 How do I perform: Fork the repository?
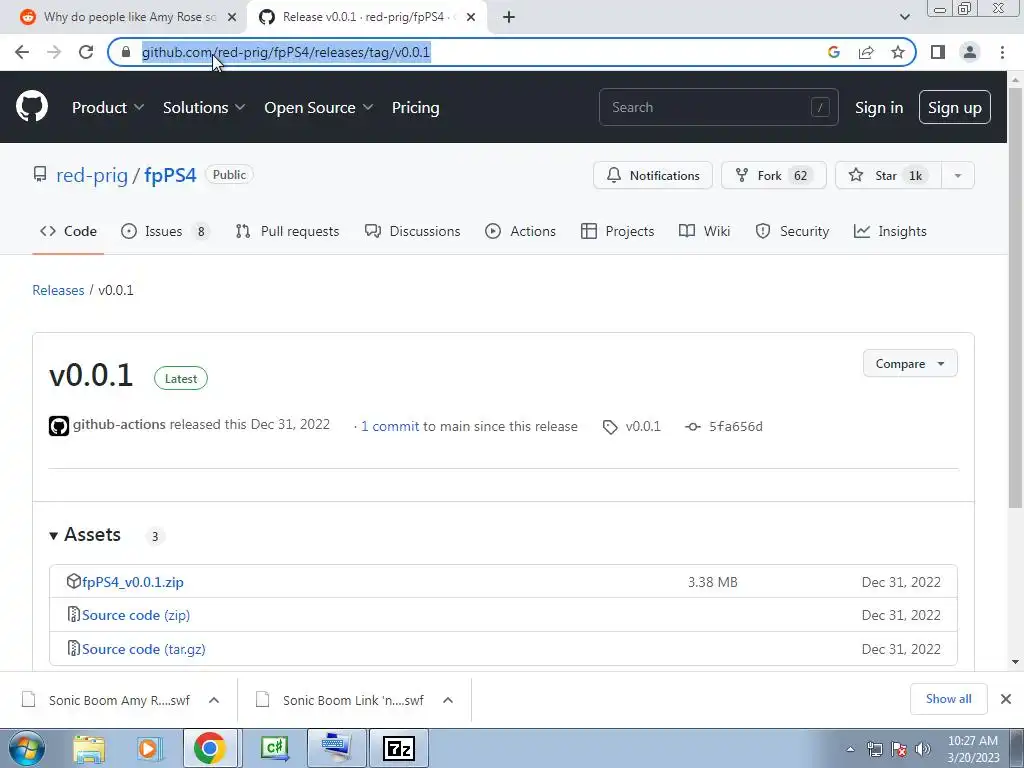point(773,175)
